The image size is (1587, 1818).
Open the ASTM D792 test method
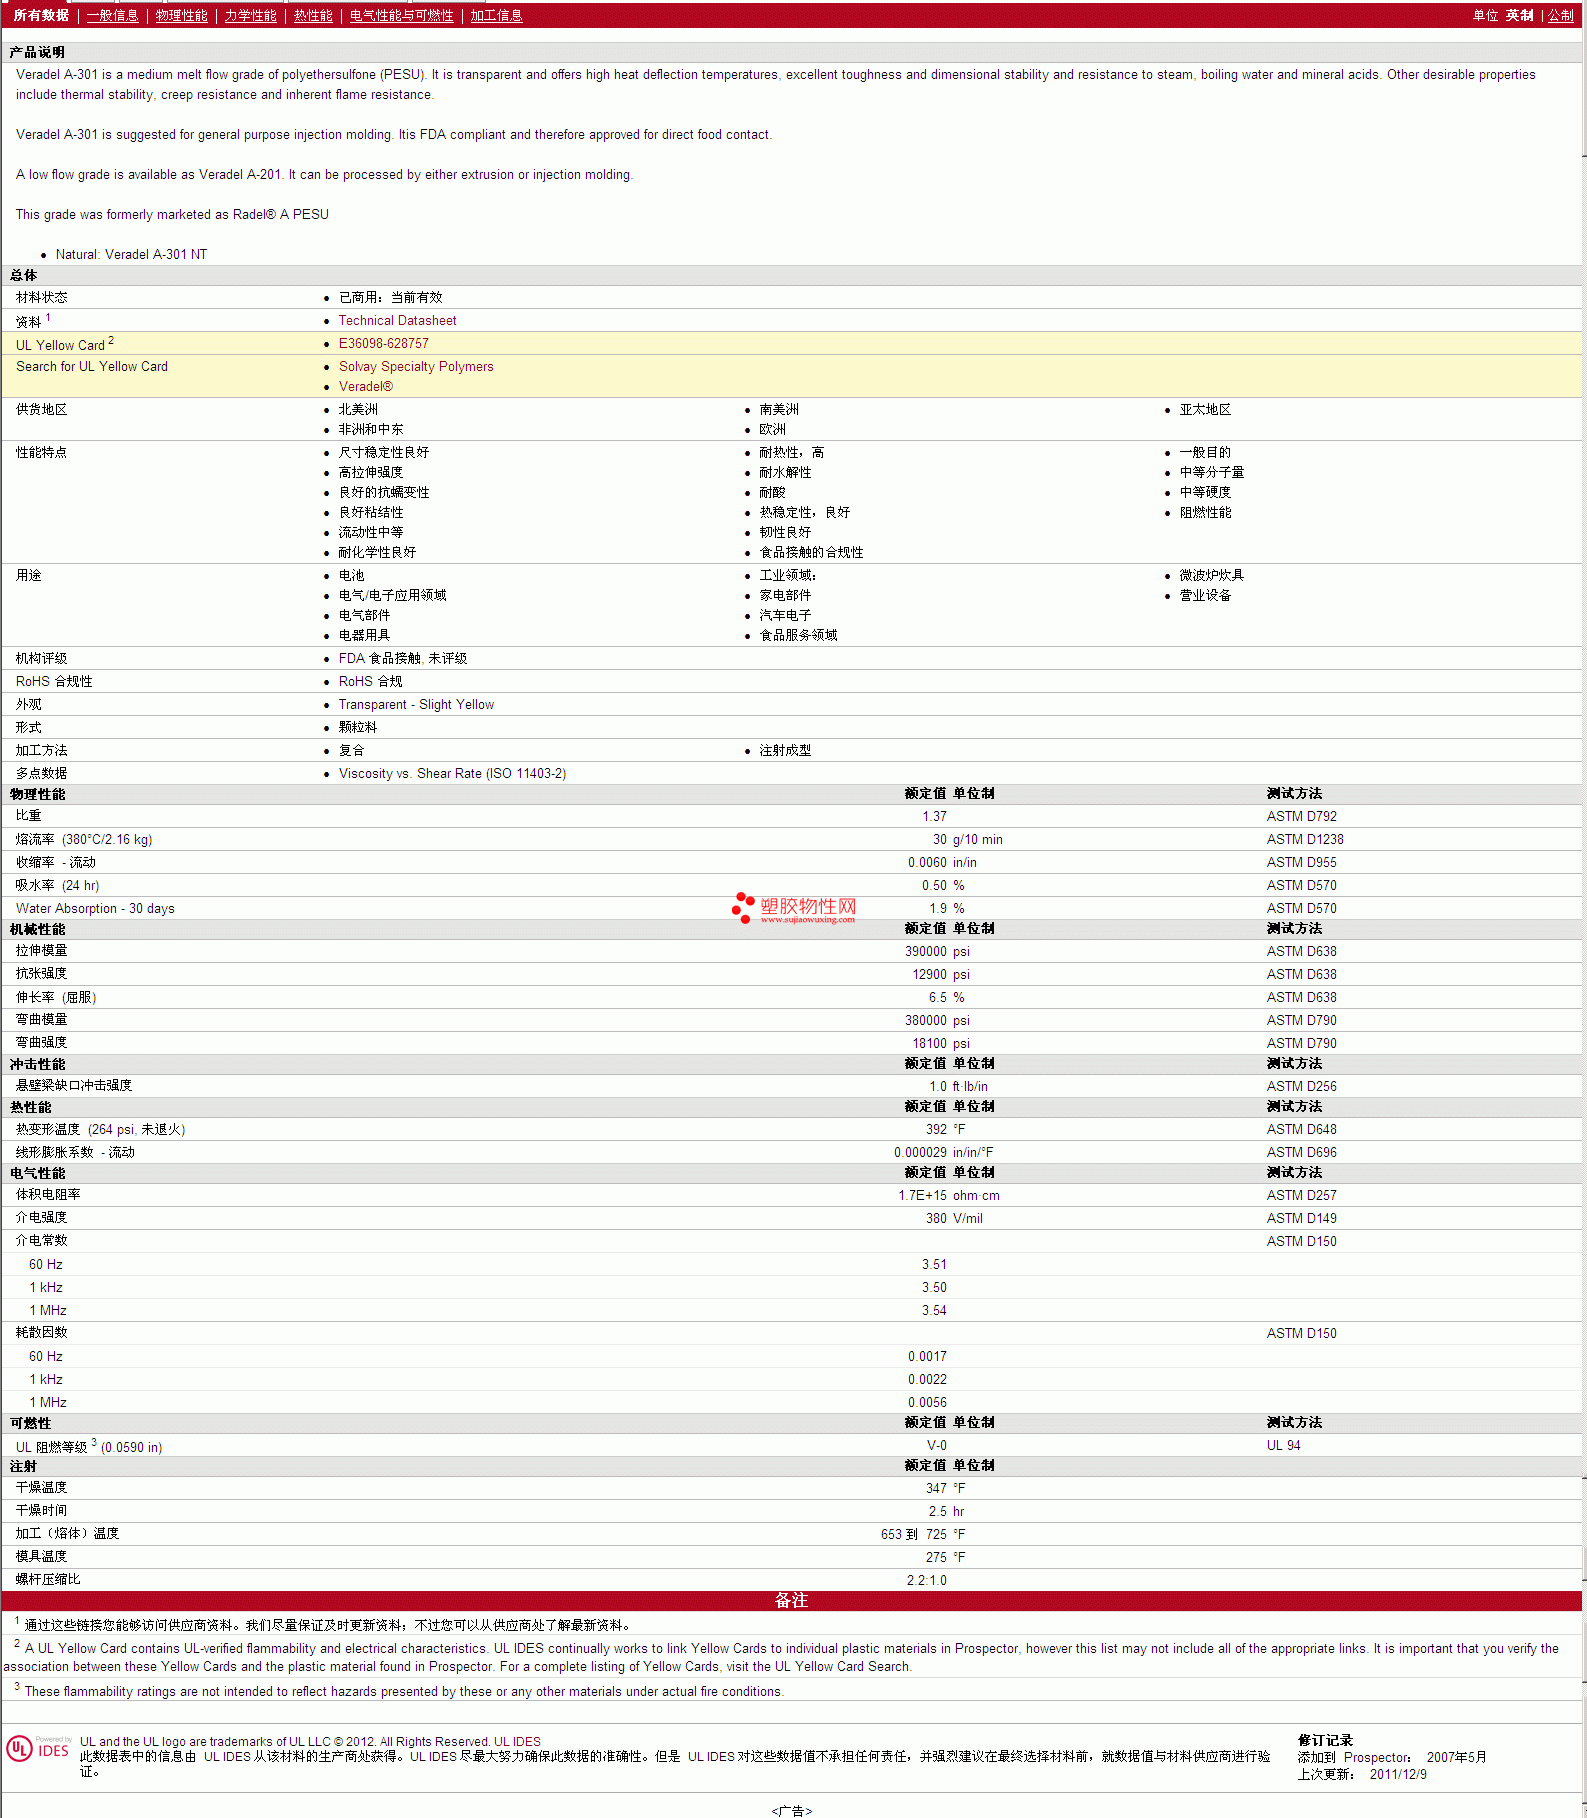click(1301, 816)
